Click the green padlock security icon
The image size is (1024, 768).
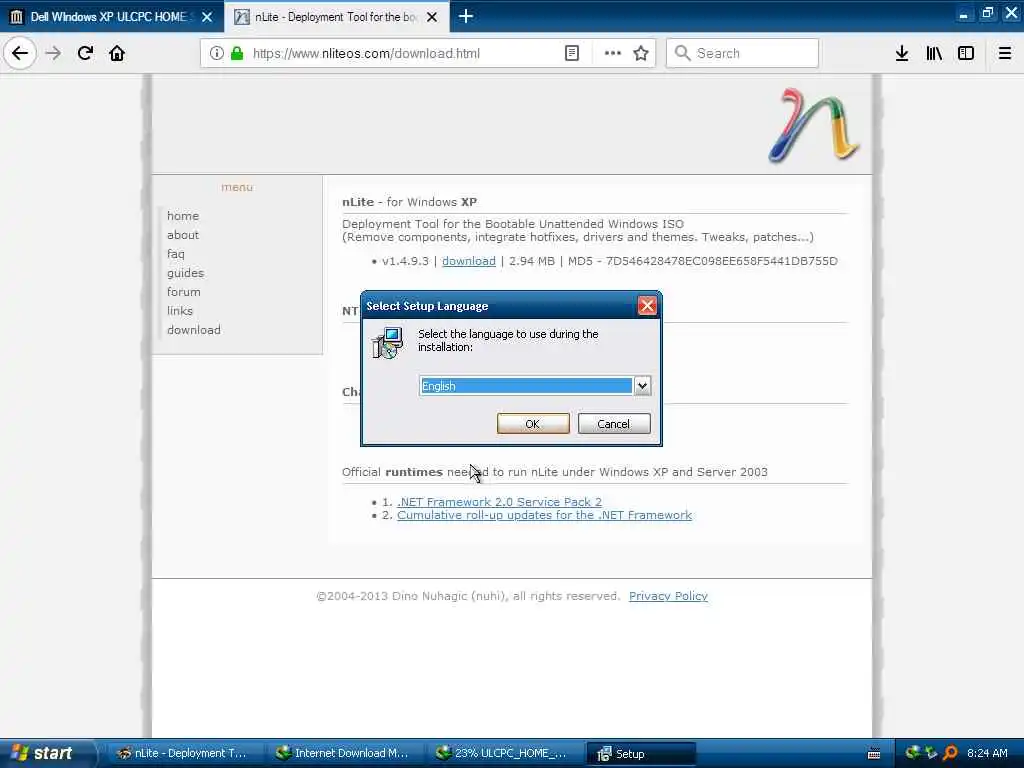point(237,53)
